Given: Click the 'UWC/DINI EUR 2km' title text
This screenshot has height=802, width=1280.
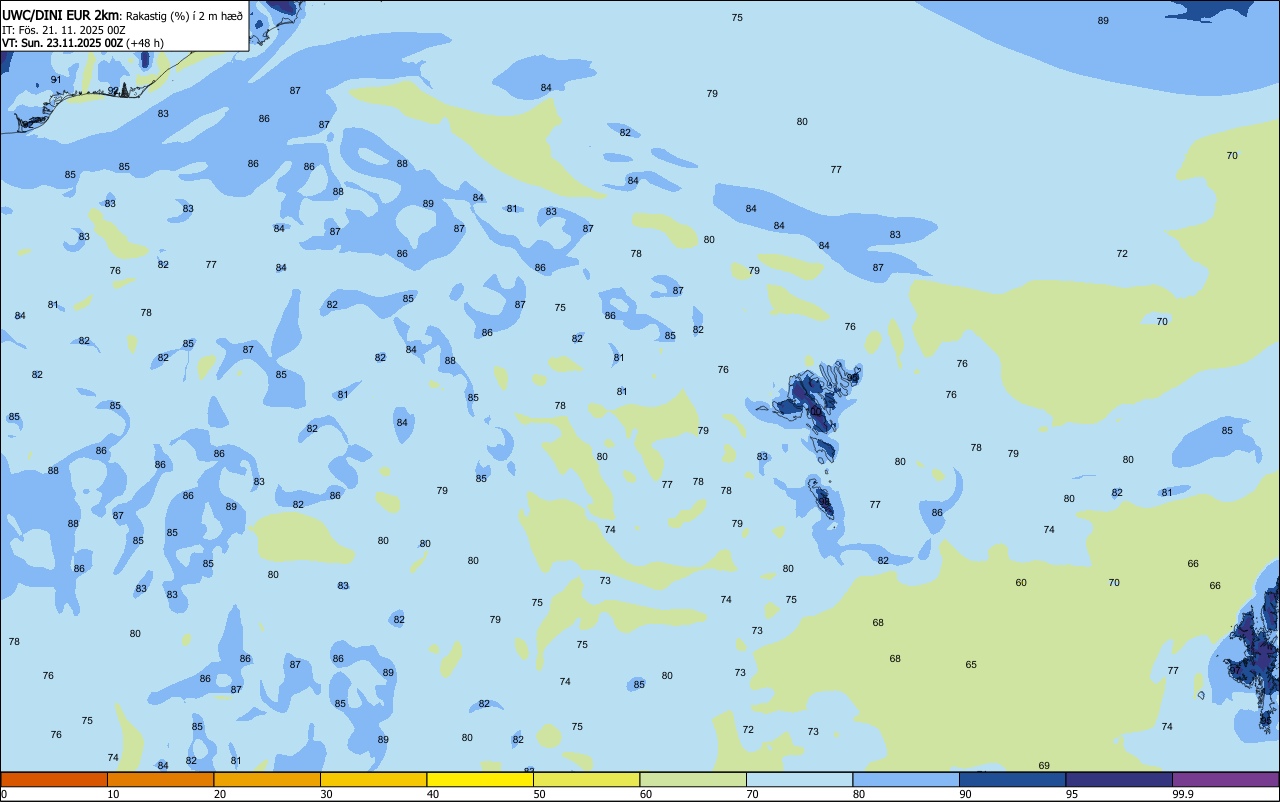Looking at the screenshot, I should click(x=60, y=15).
